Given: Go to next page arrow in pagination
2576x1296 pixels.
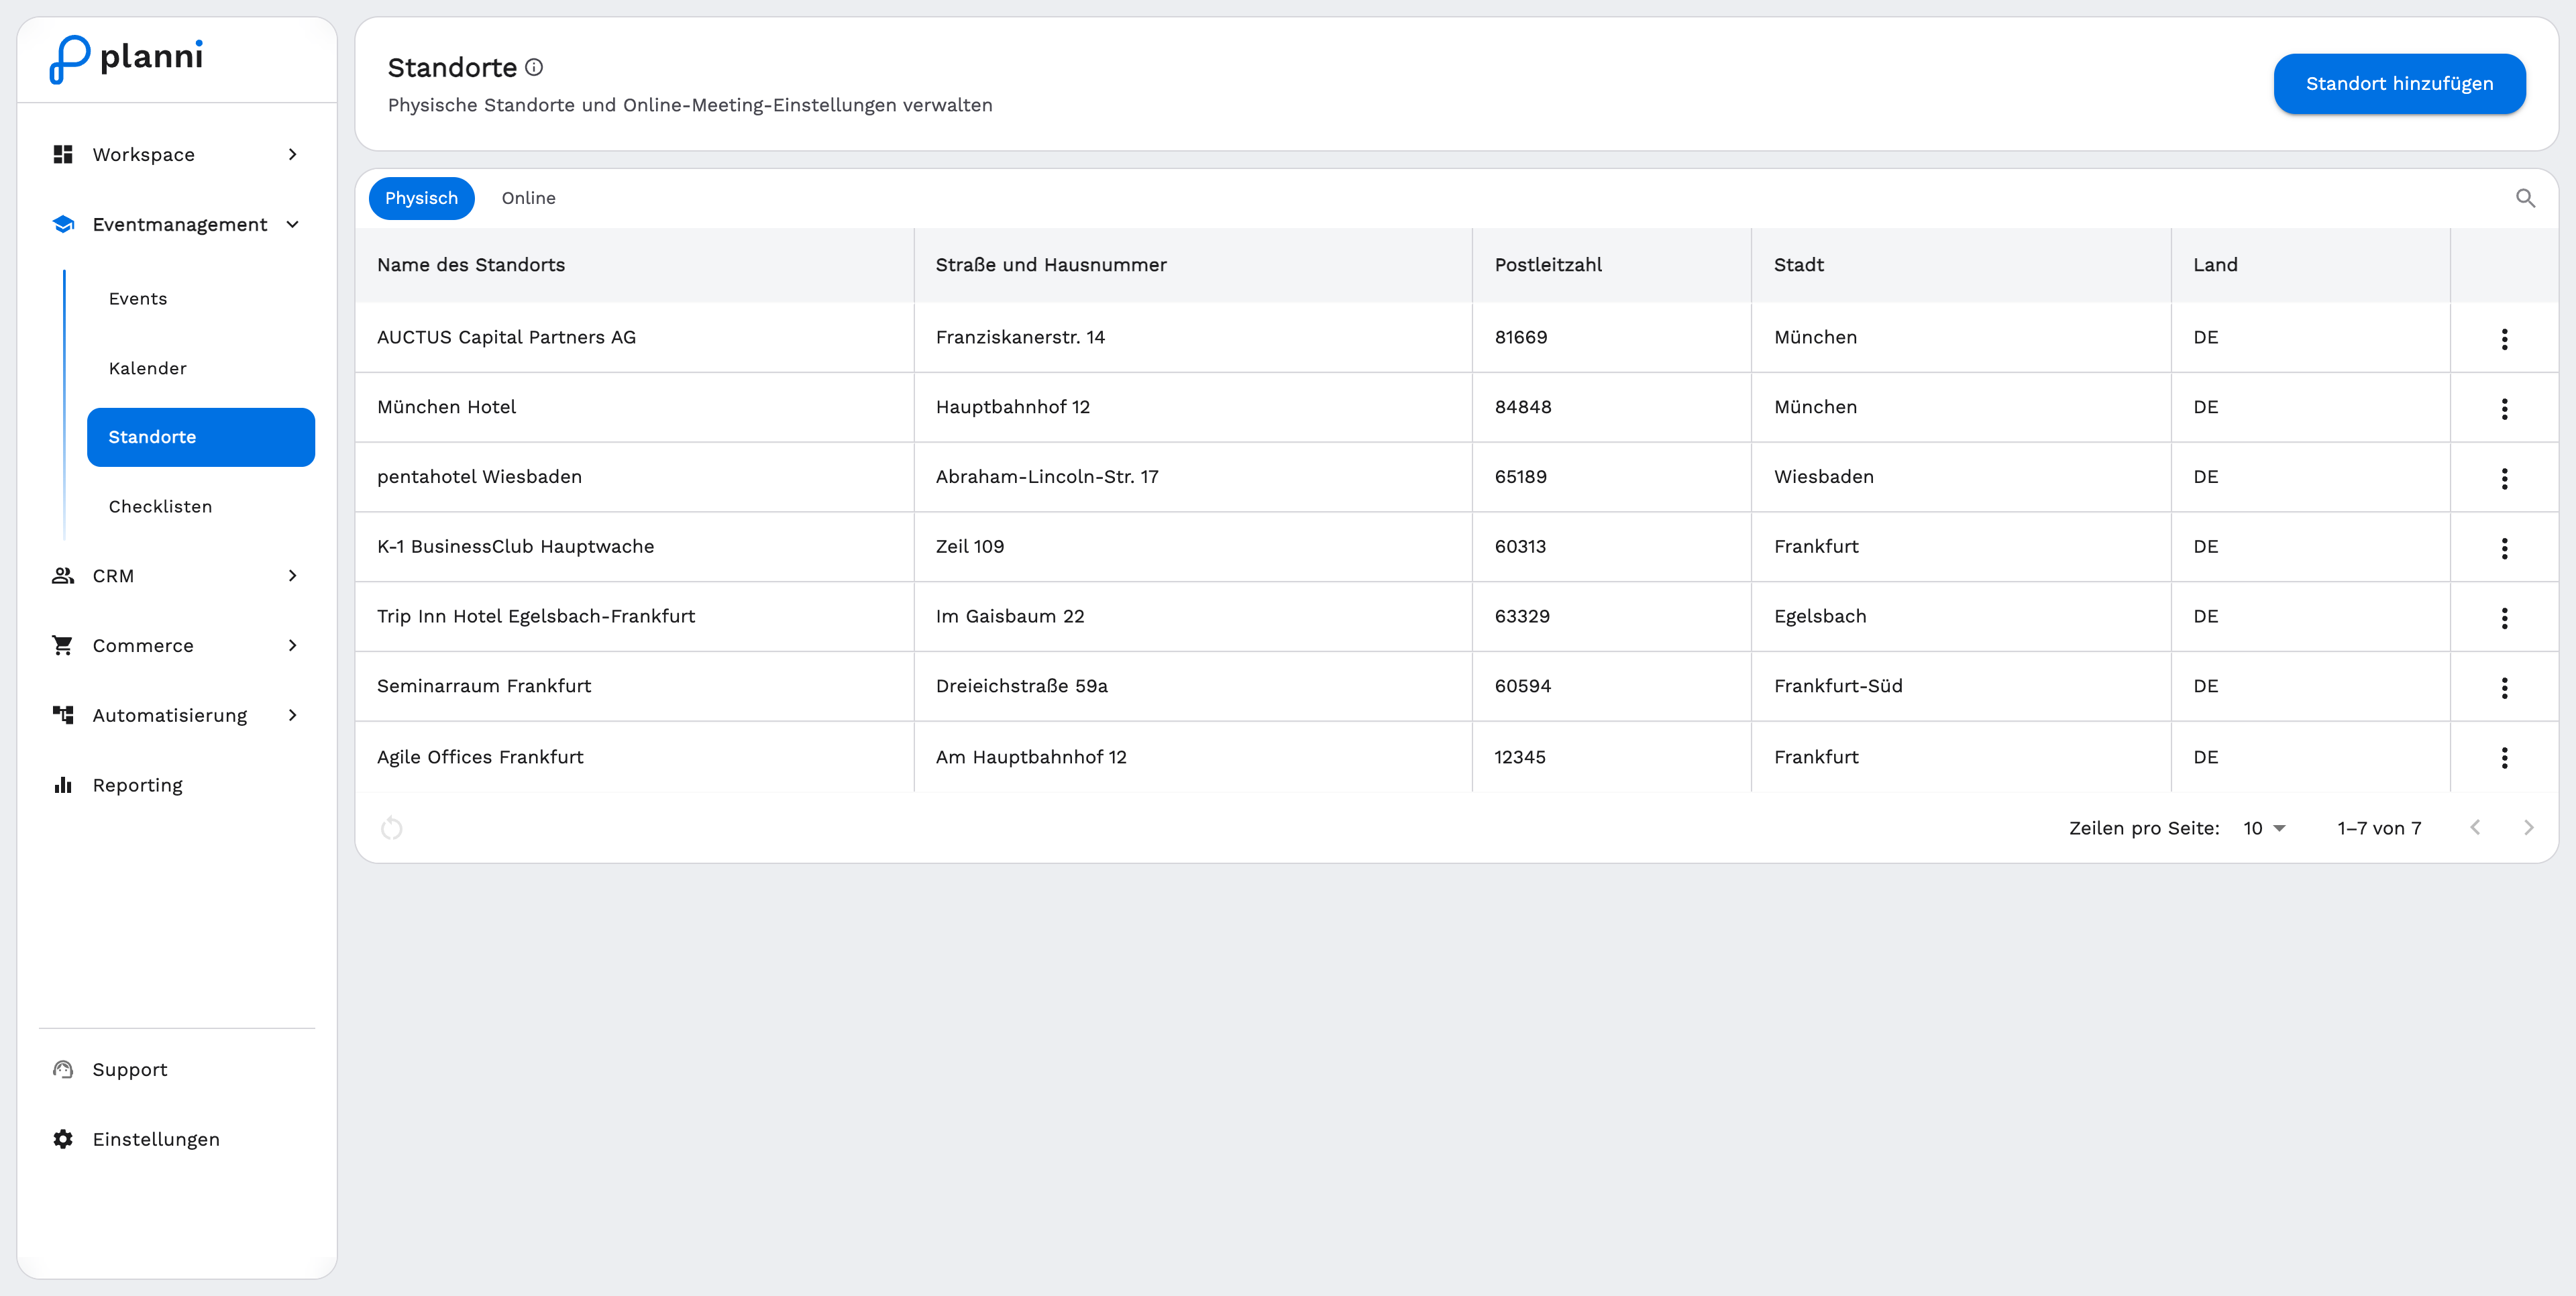Looking at the screenshot, I should coord(2528,827).
